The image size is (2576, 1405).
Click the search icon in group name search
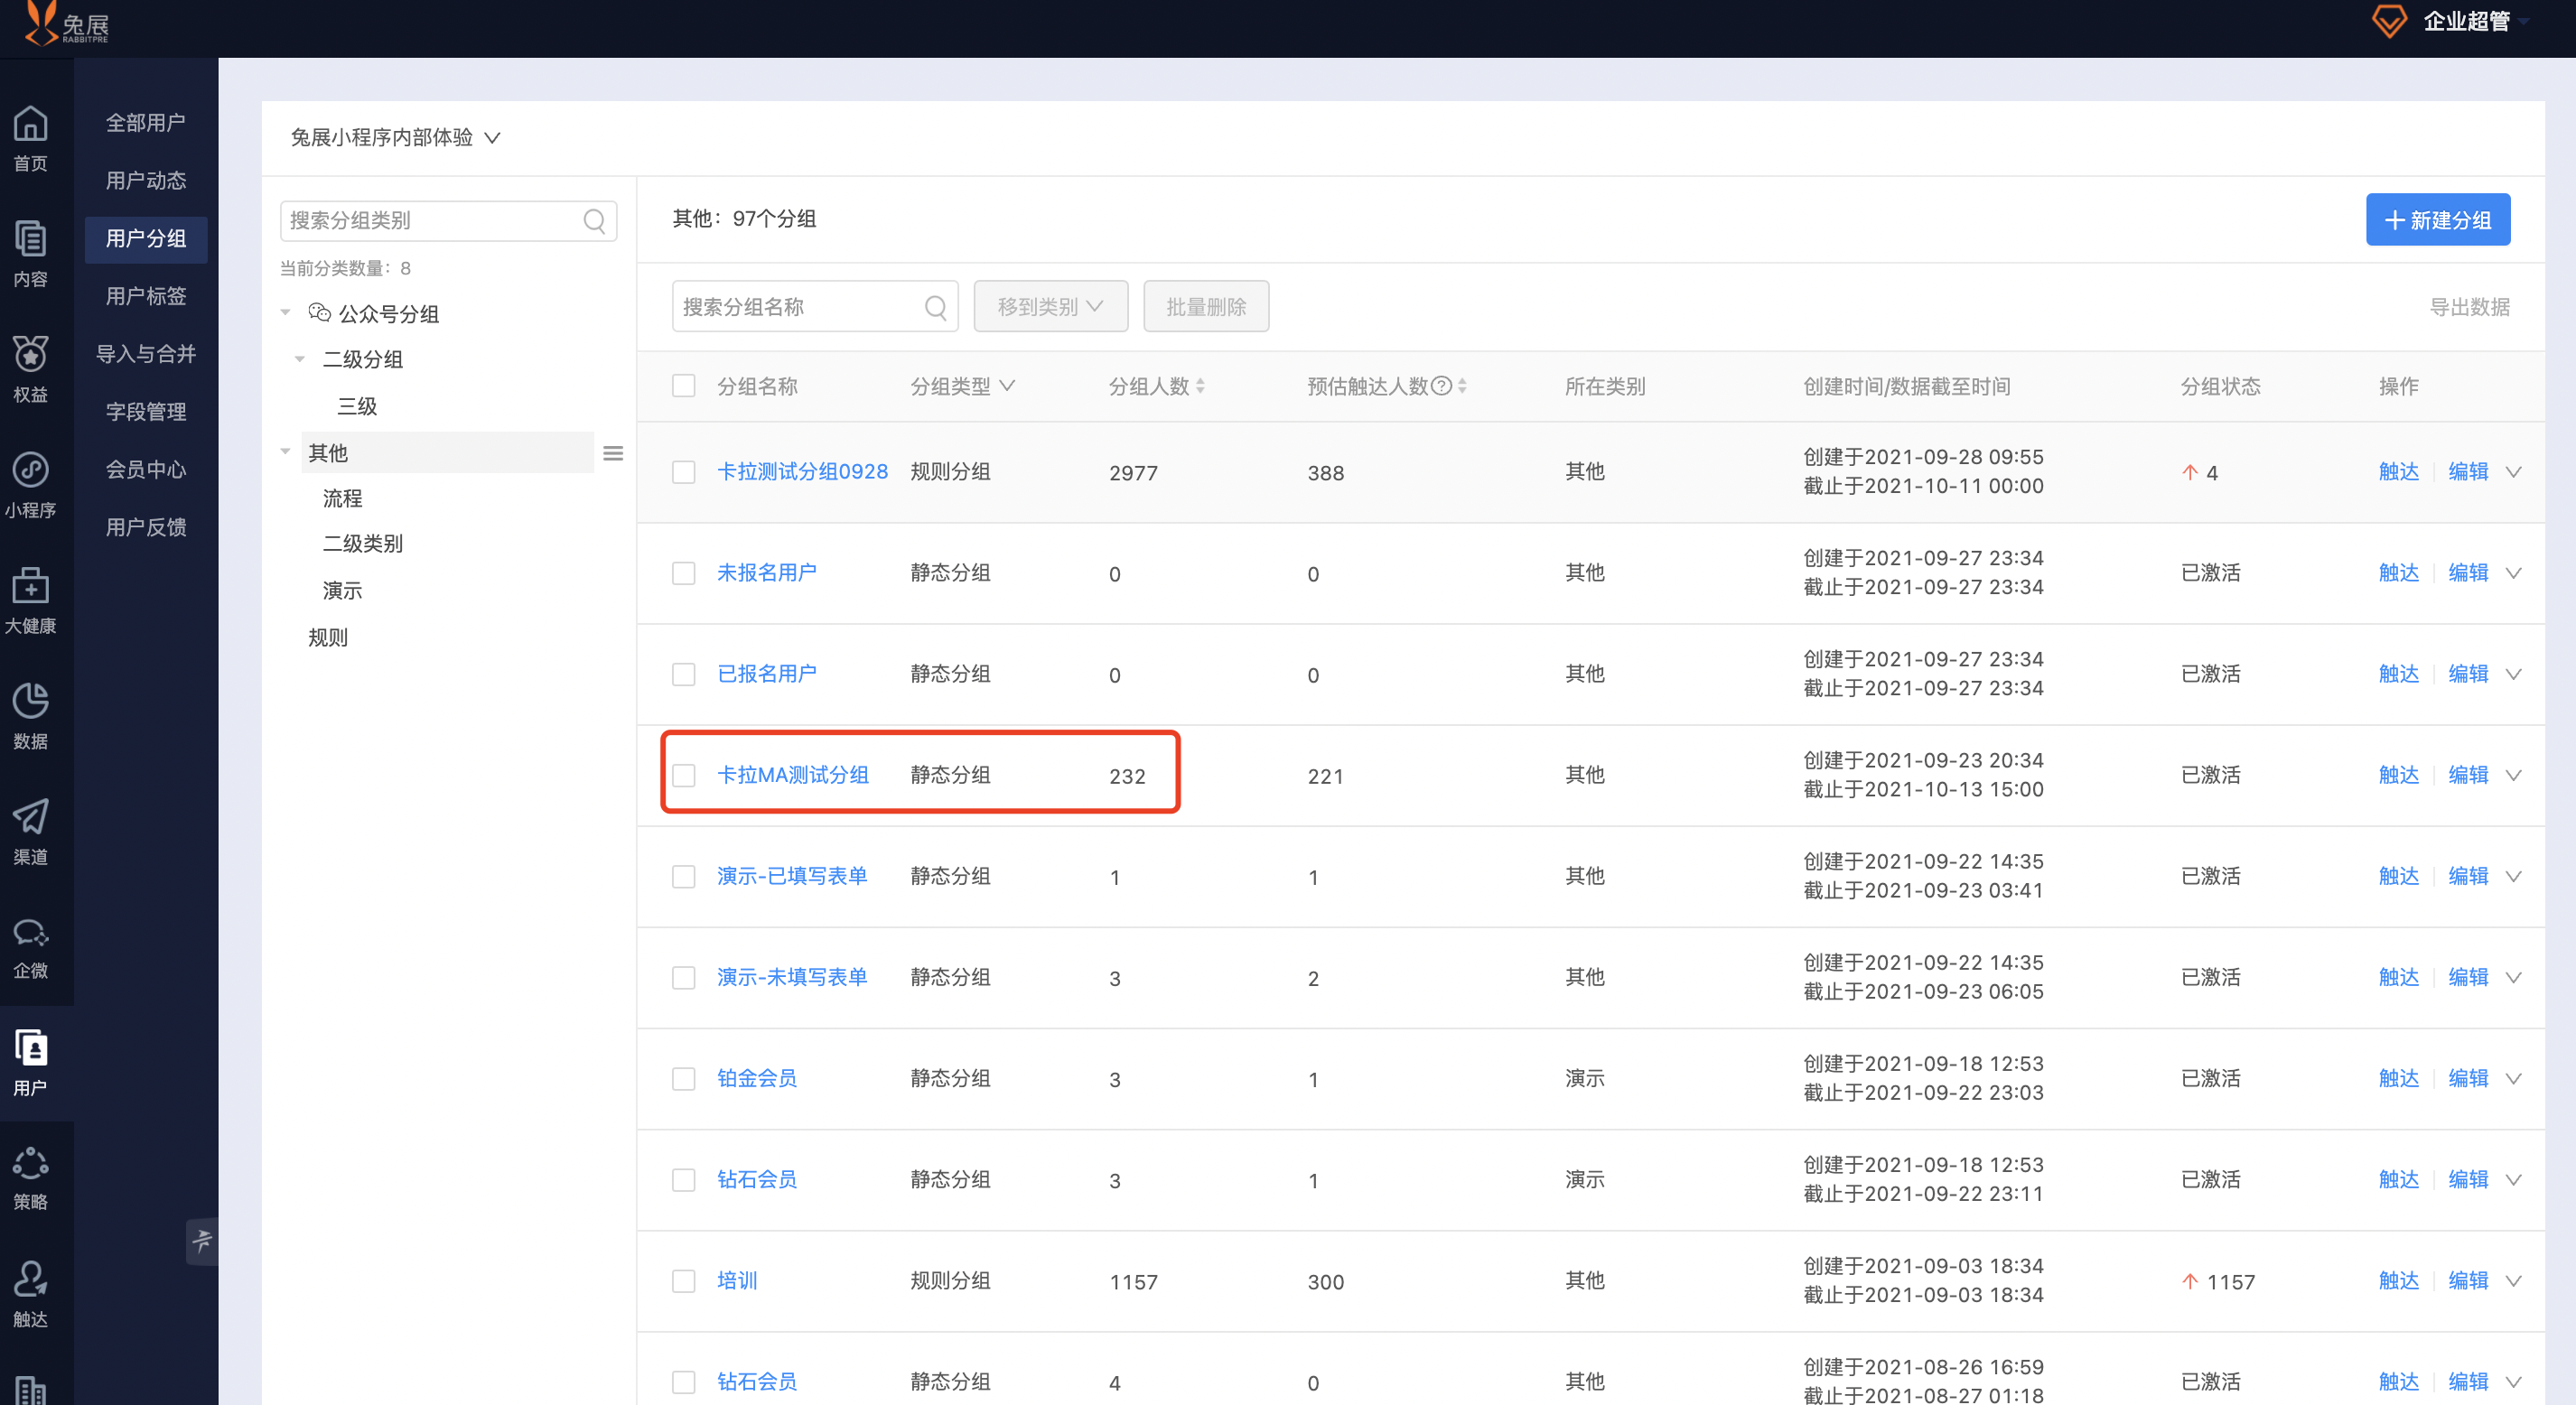coord(936,307)
